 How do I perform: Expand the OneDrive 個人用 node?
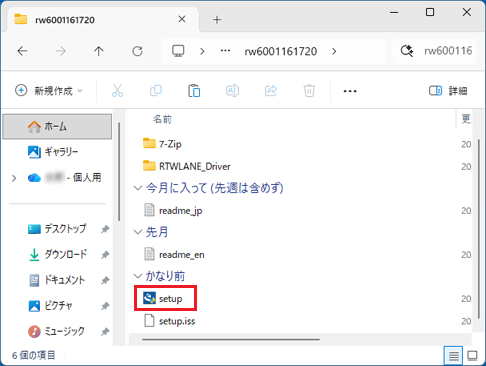tap(14, 178)
